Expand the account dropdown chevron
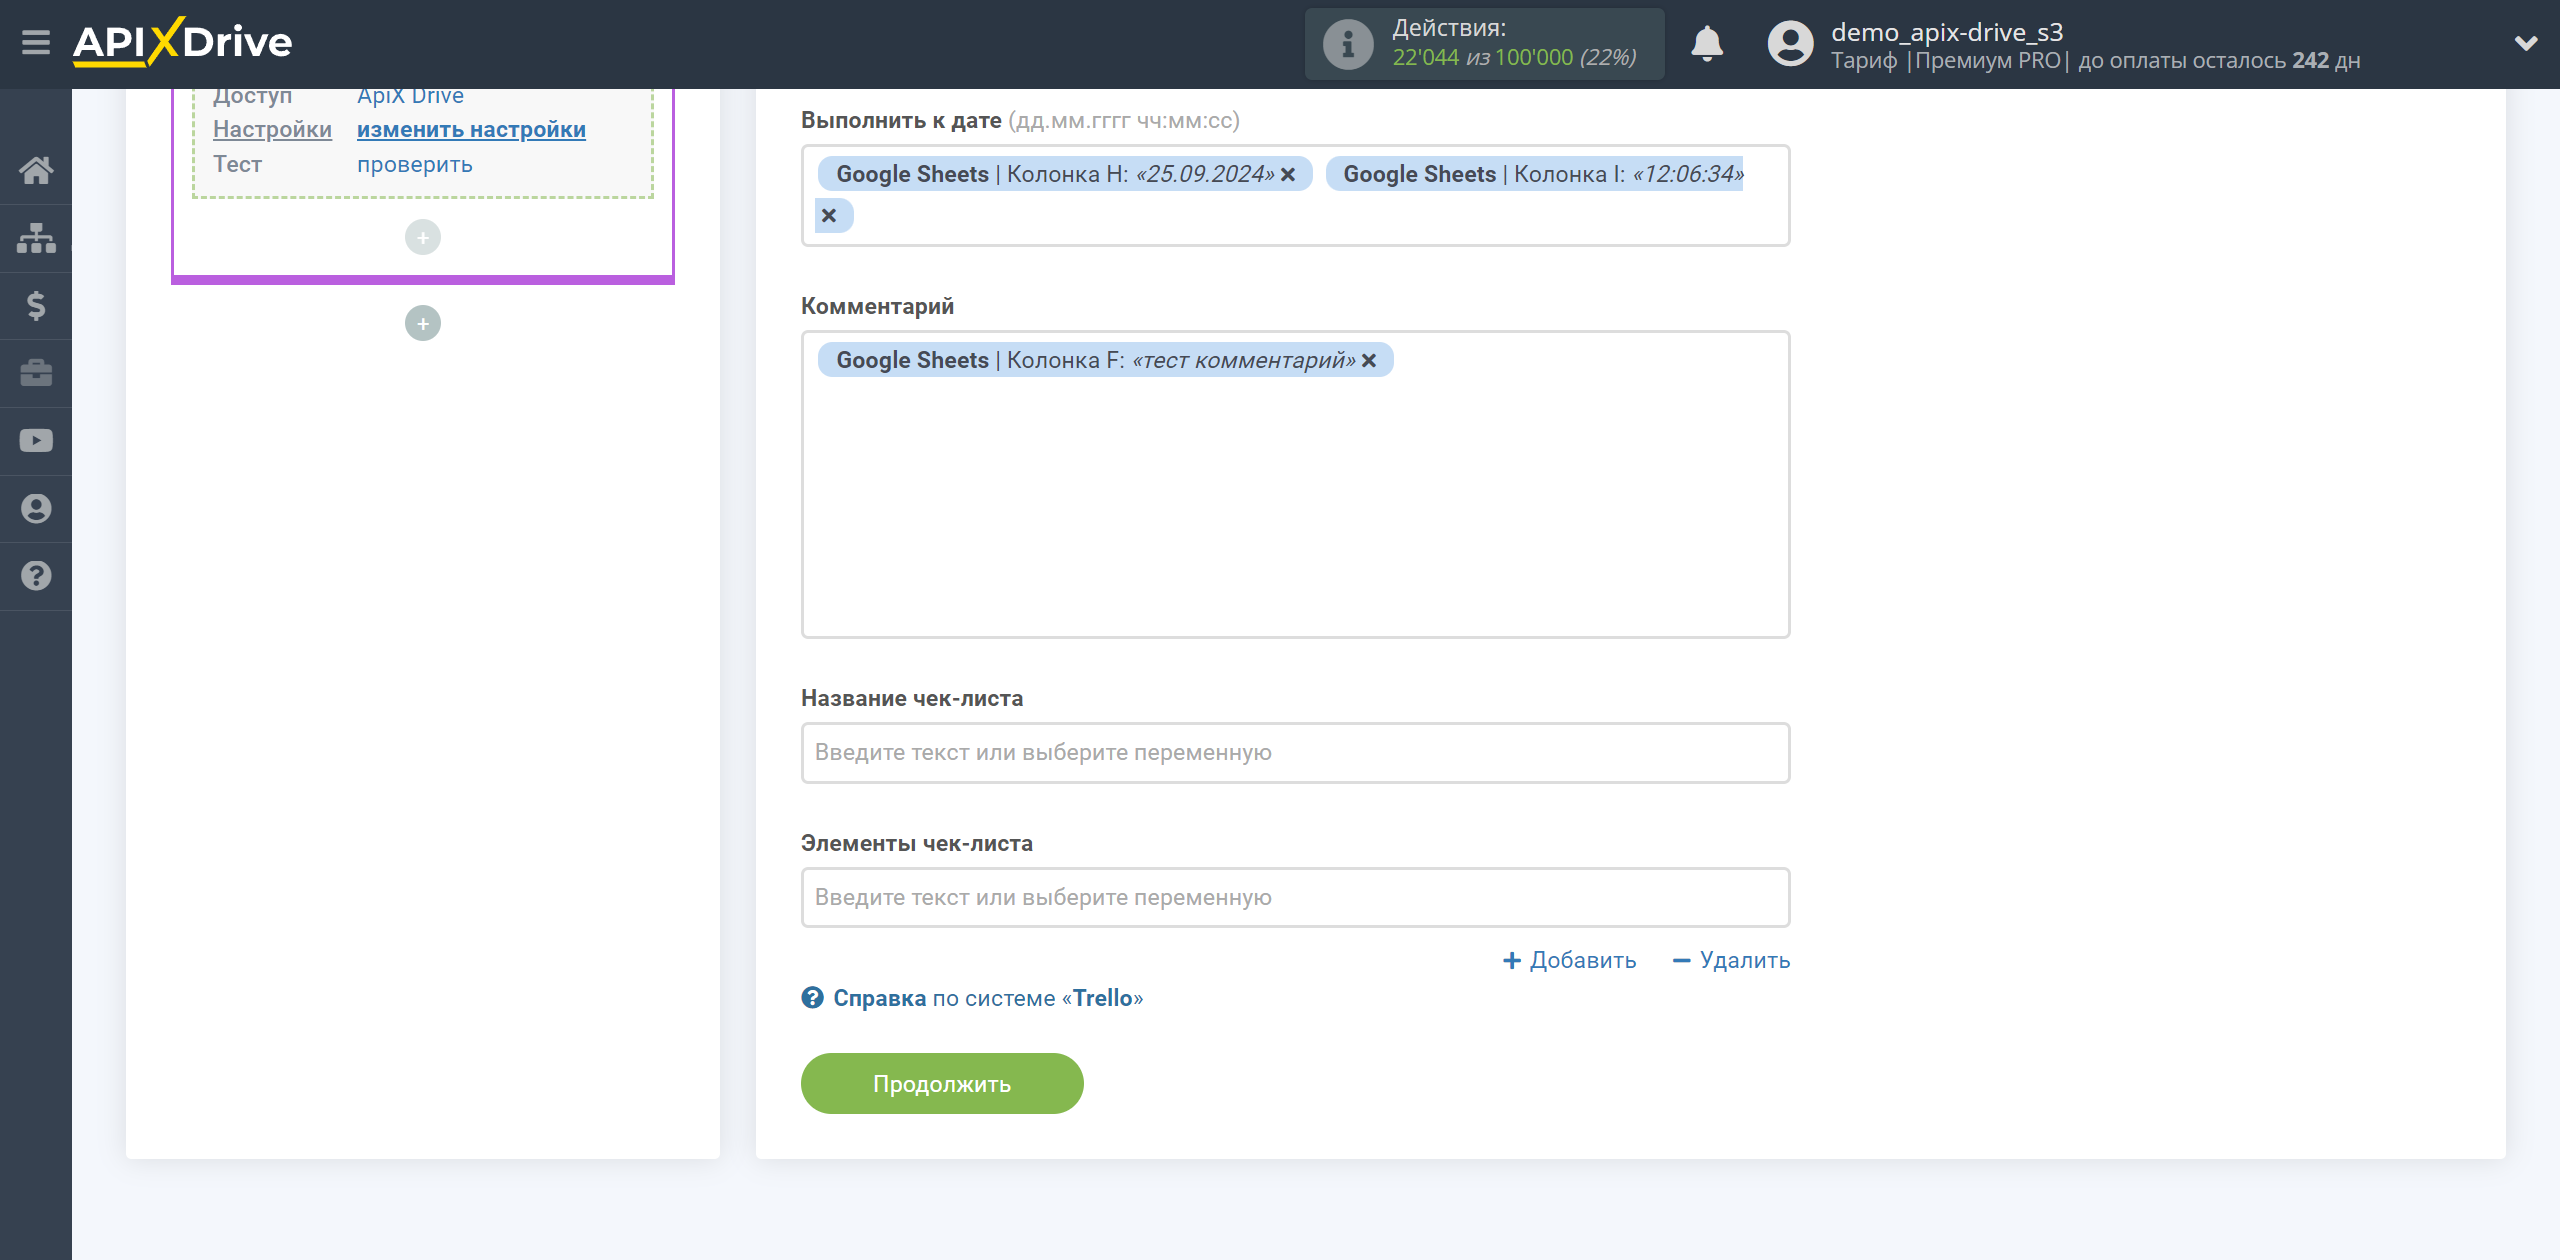Viewport: 2560px width, 1260px height. pos(2526,43)
